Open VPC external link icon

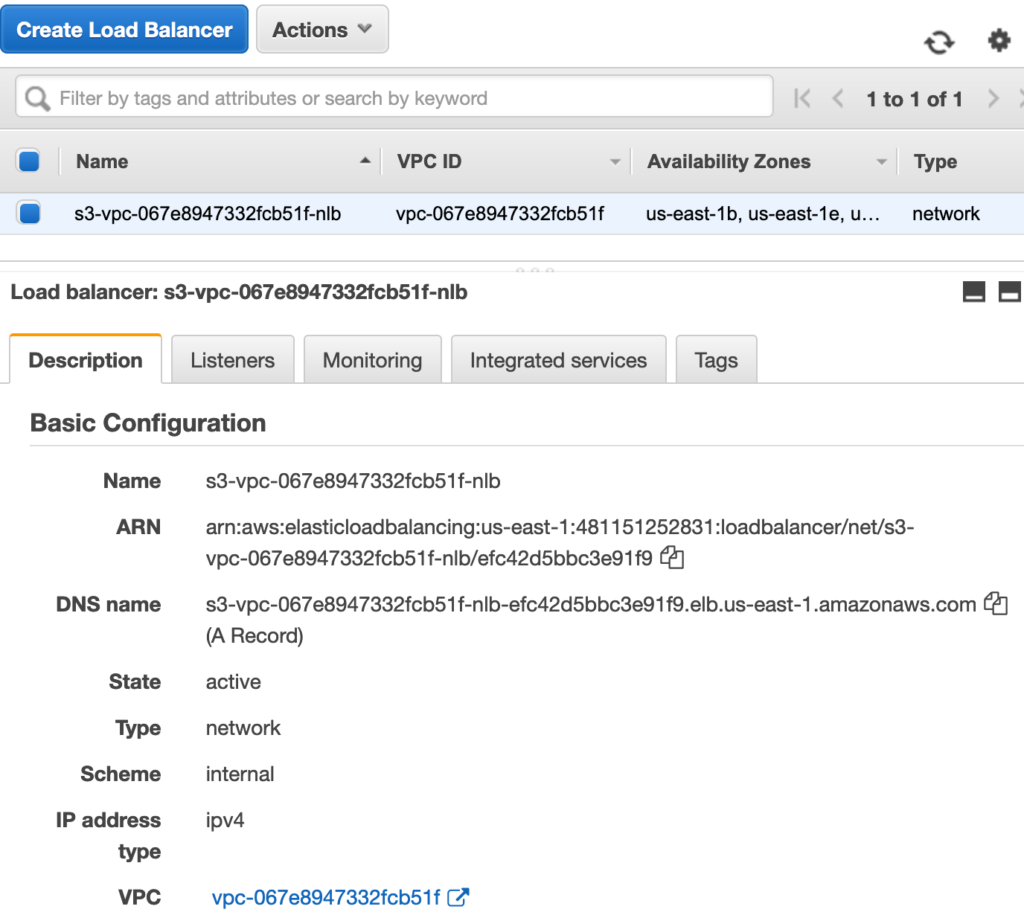tap(458, 897)
